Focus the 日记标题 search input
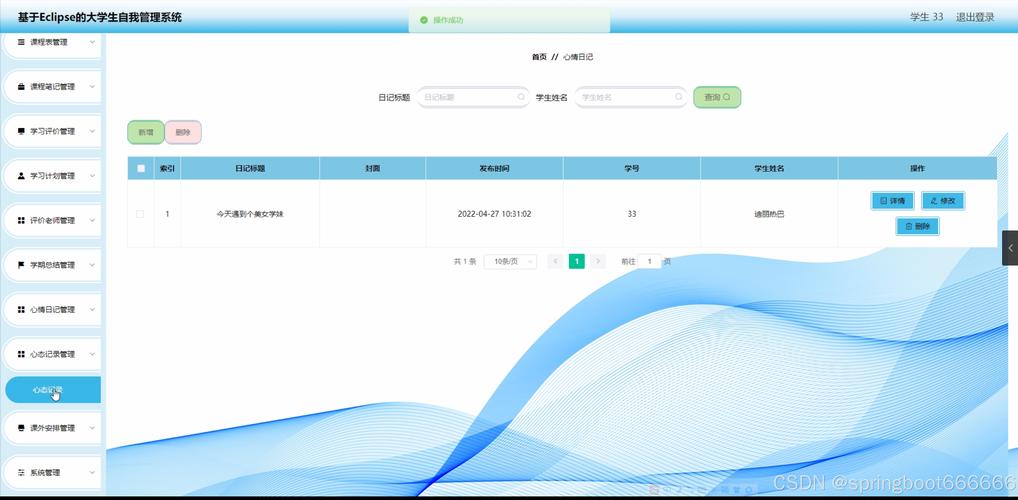This screenshot has height=500, width=1018. pos(473,97)
